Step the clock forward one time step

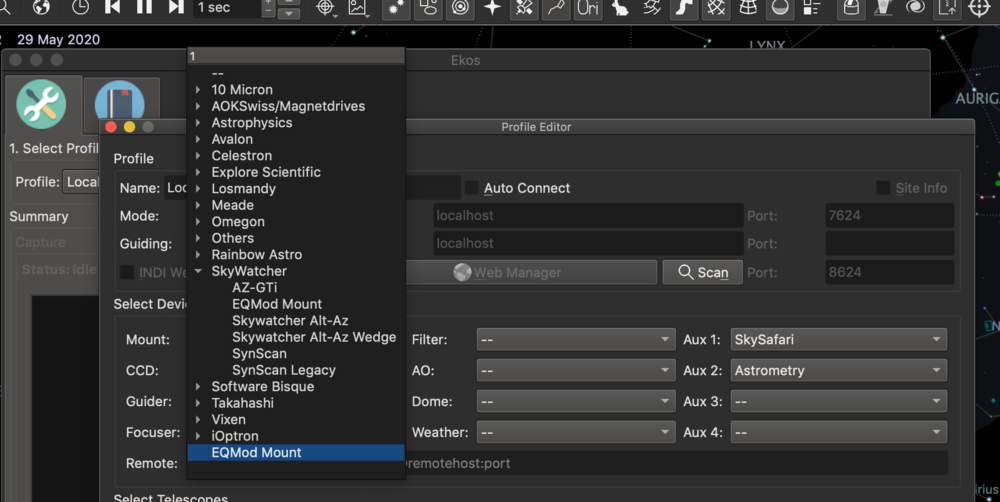click(x=176, y=8)
